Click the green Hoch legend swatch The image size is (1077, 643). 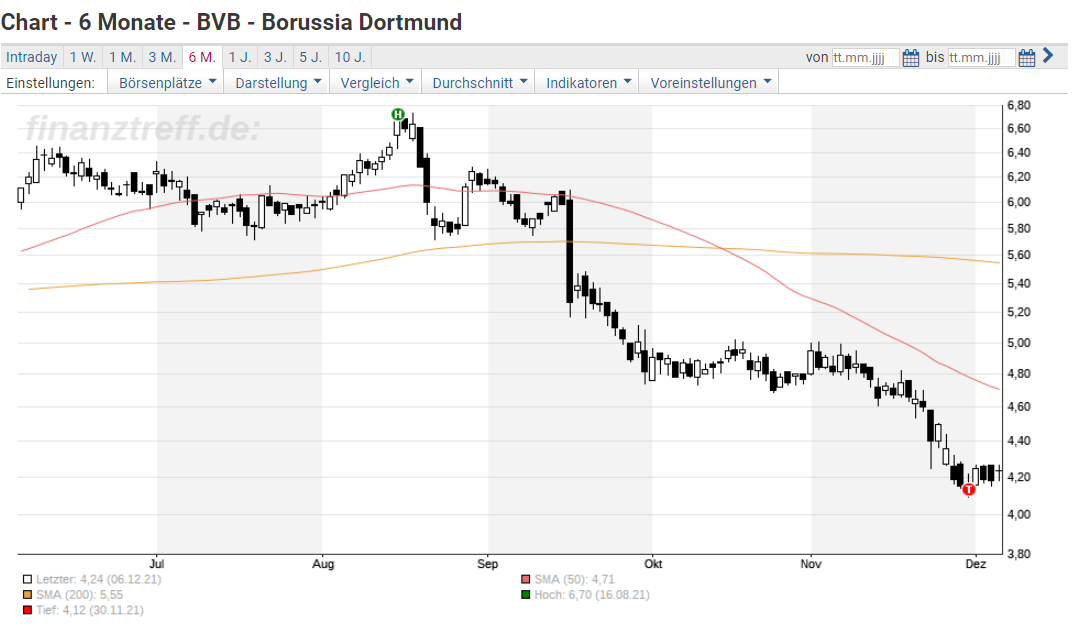tap(525, 595)
